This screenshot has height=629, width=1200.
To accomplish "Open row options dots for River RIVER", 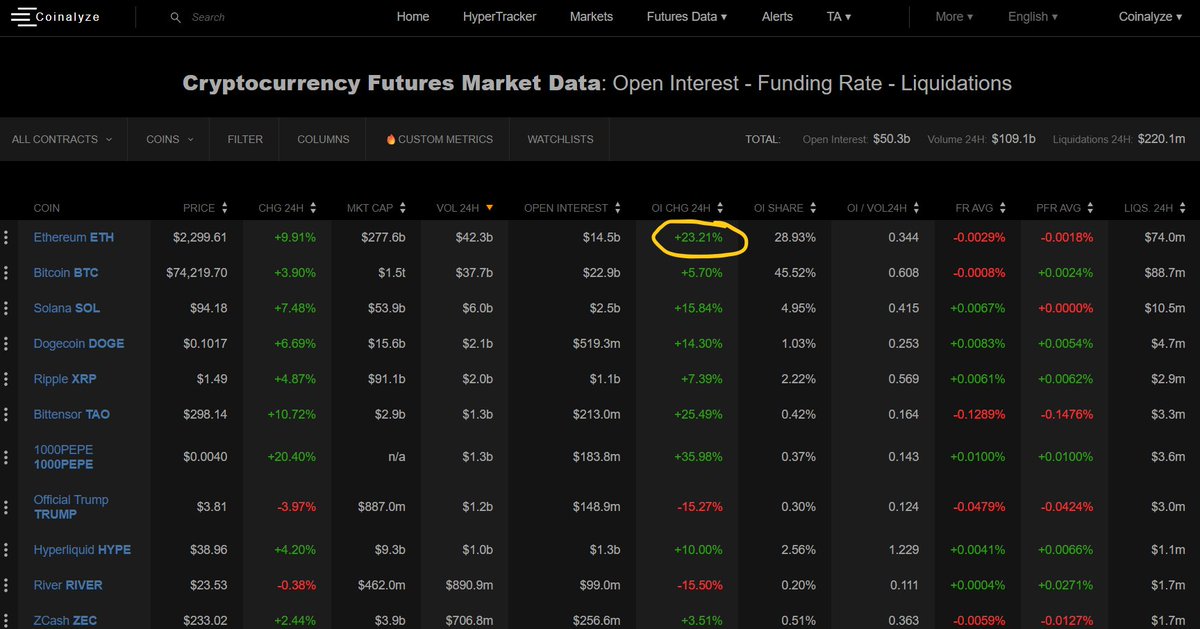I will pyautogui.click(x=6, y=585).
